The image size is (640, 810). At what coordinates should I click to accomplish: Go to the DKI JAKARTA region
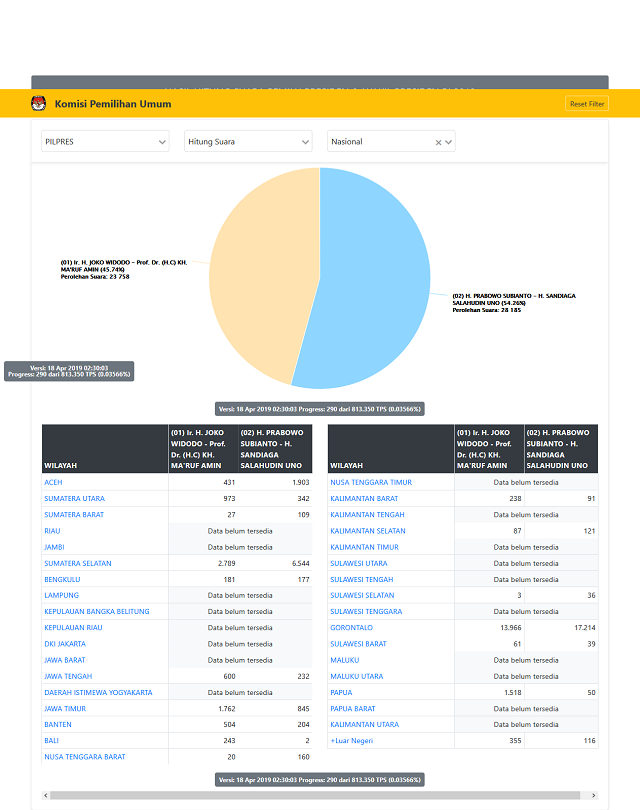[x=66, y=644]
